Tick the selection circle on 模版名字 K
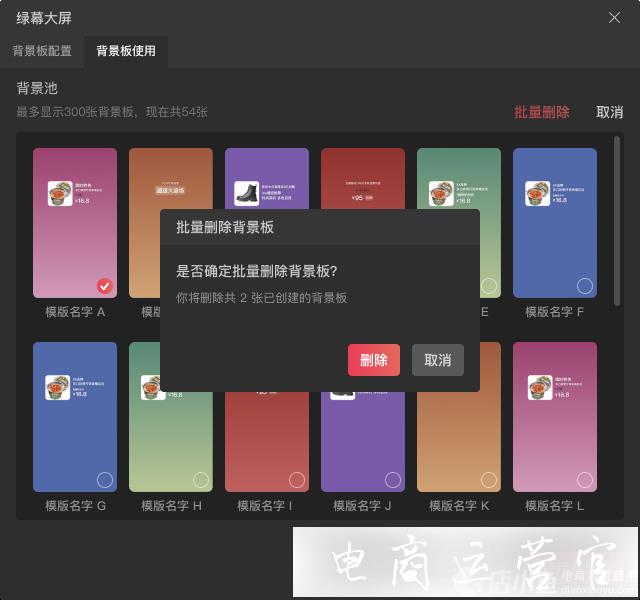640x600 pixels. tap(489, 480)
